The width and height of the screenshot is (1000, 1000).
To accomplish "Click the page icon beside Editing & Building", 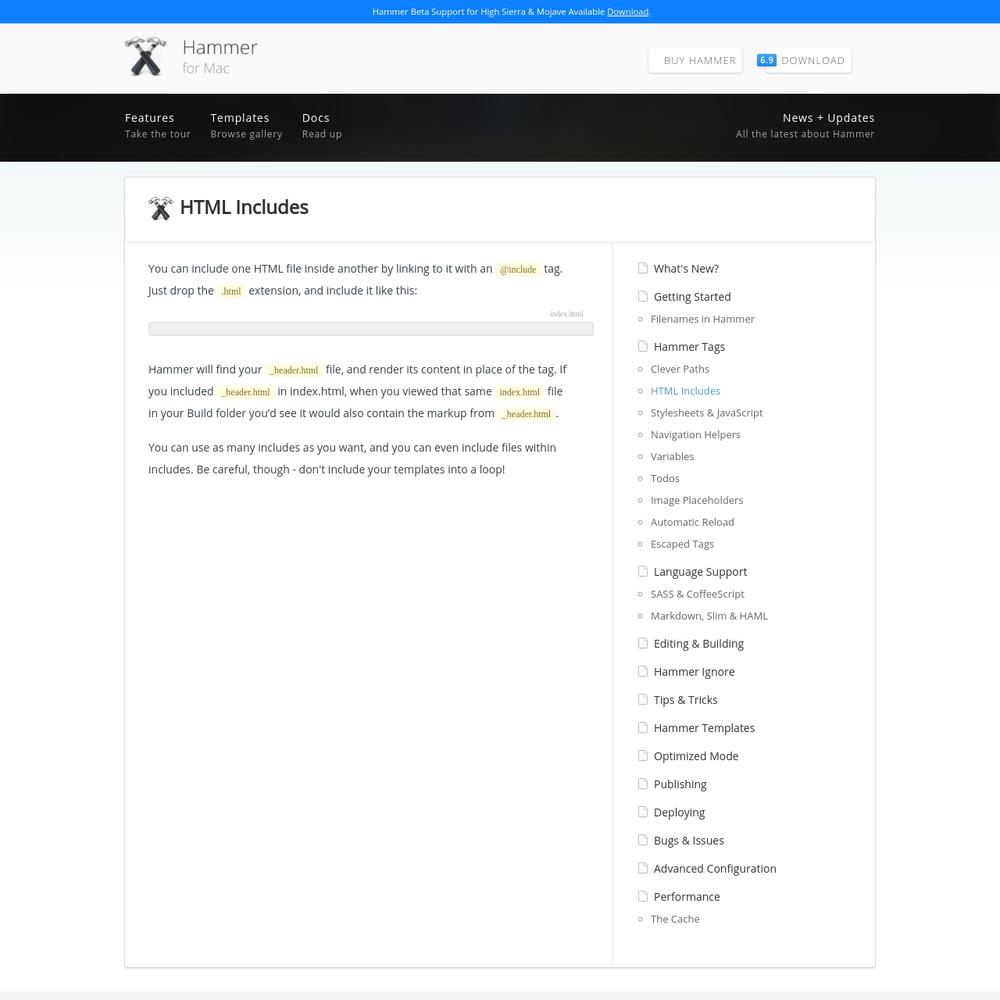I will pos(643,643).
